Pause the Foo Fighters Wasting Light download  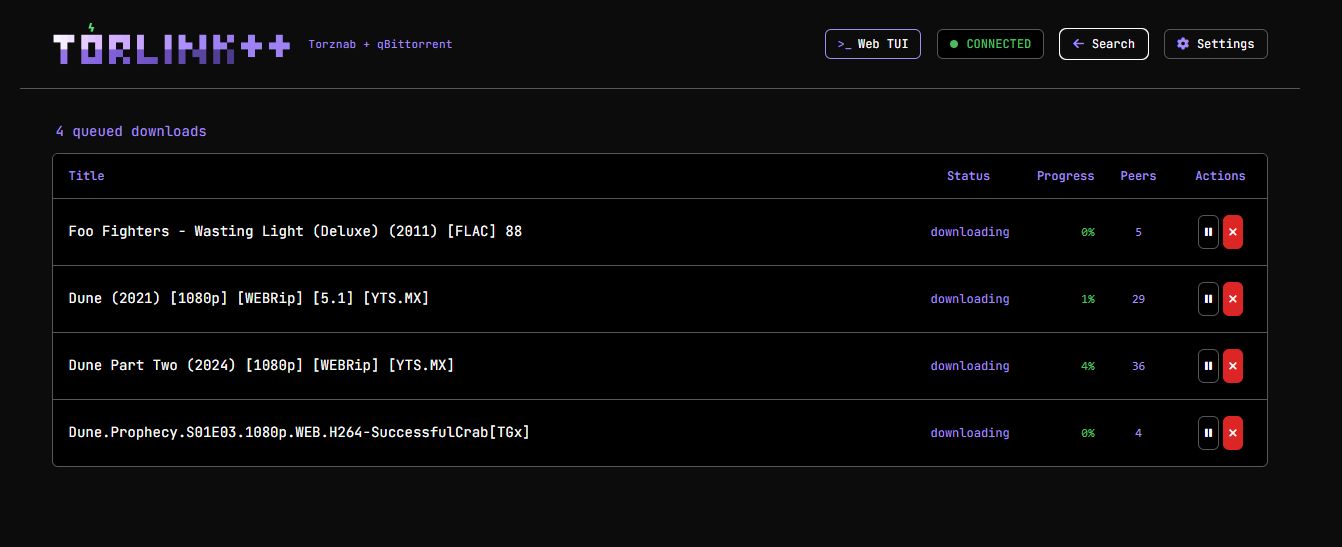tap(1208, 232)
